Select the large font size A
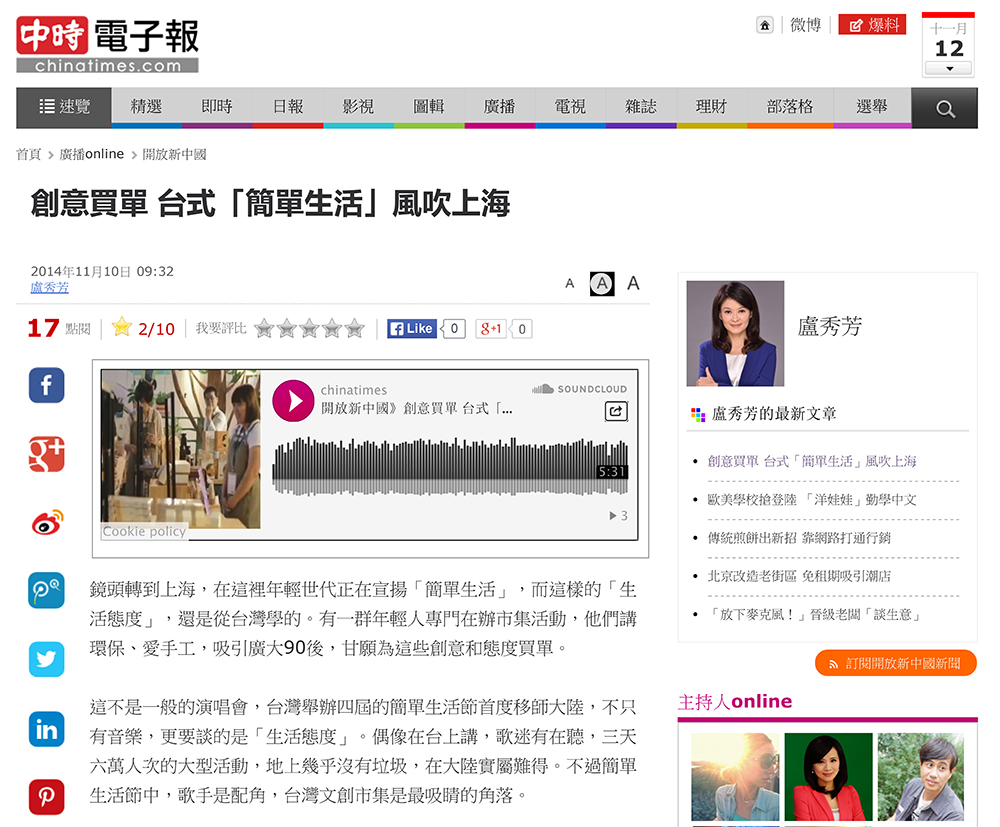This screenshot has height=827, width=1000. (x=633, y=283)
